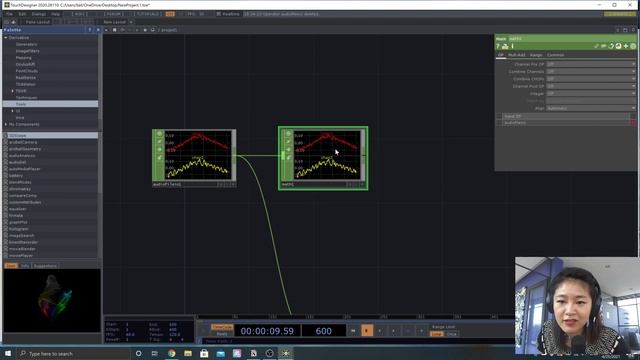Open Channel Post OP dropdown
Screen dimensions: 640x360
[x=591, y=86]
